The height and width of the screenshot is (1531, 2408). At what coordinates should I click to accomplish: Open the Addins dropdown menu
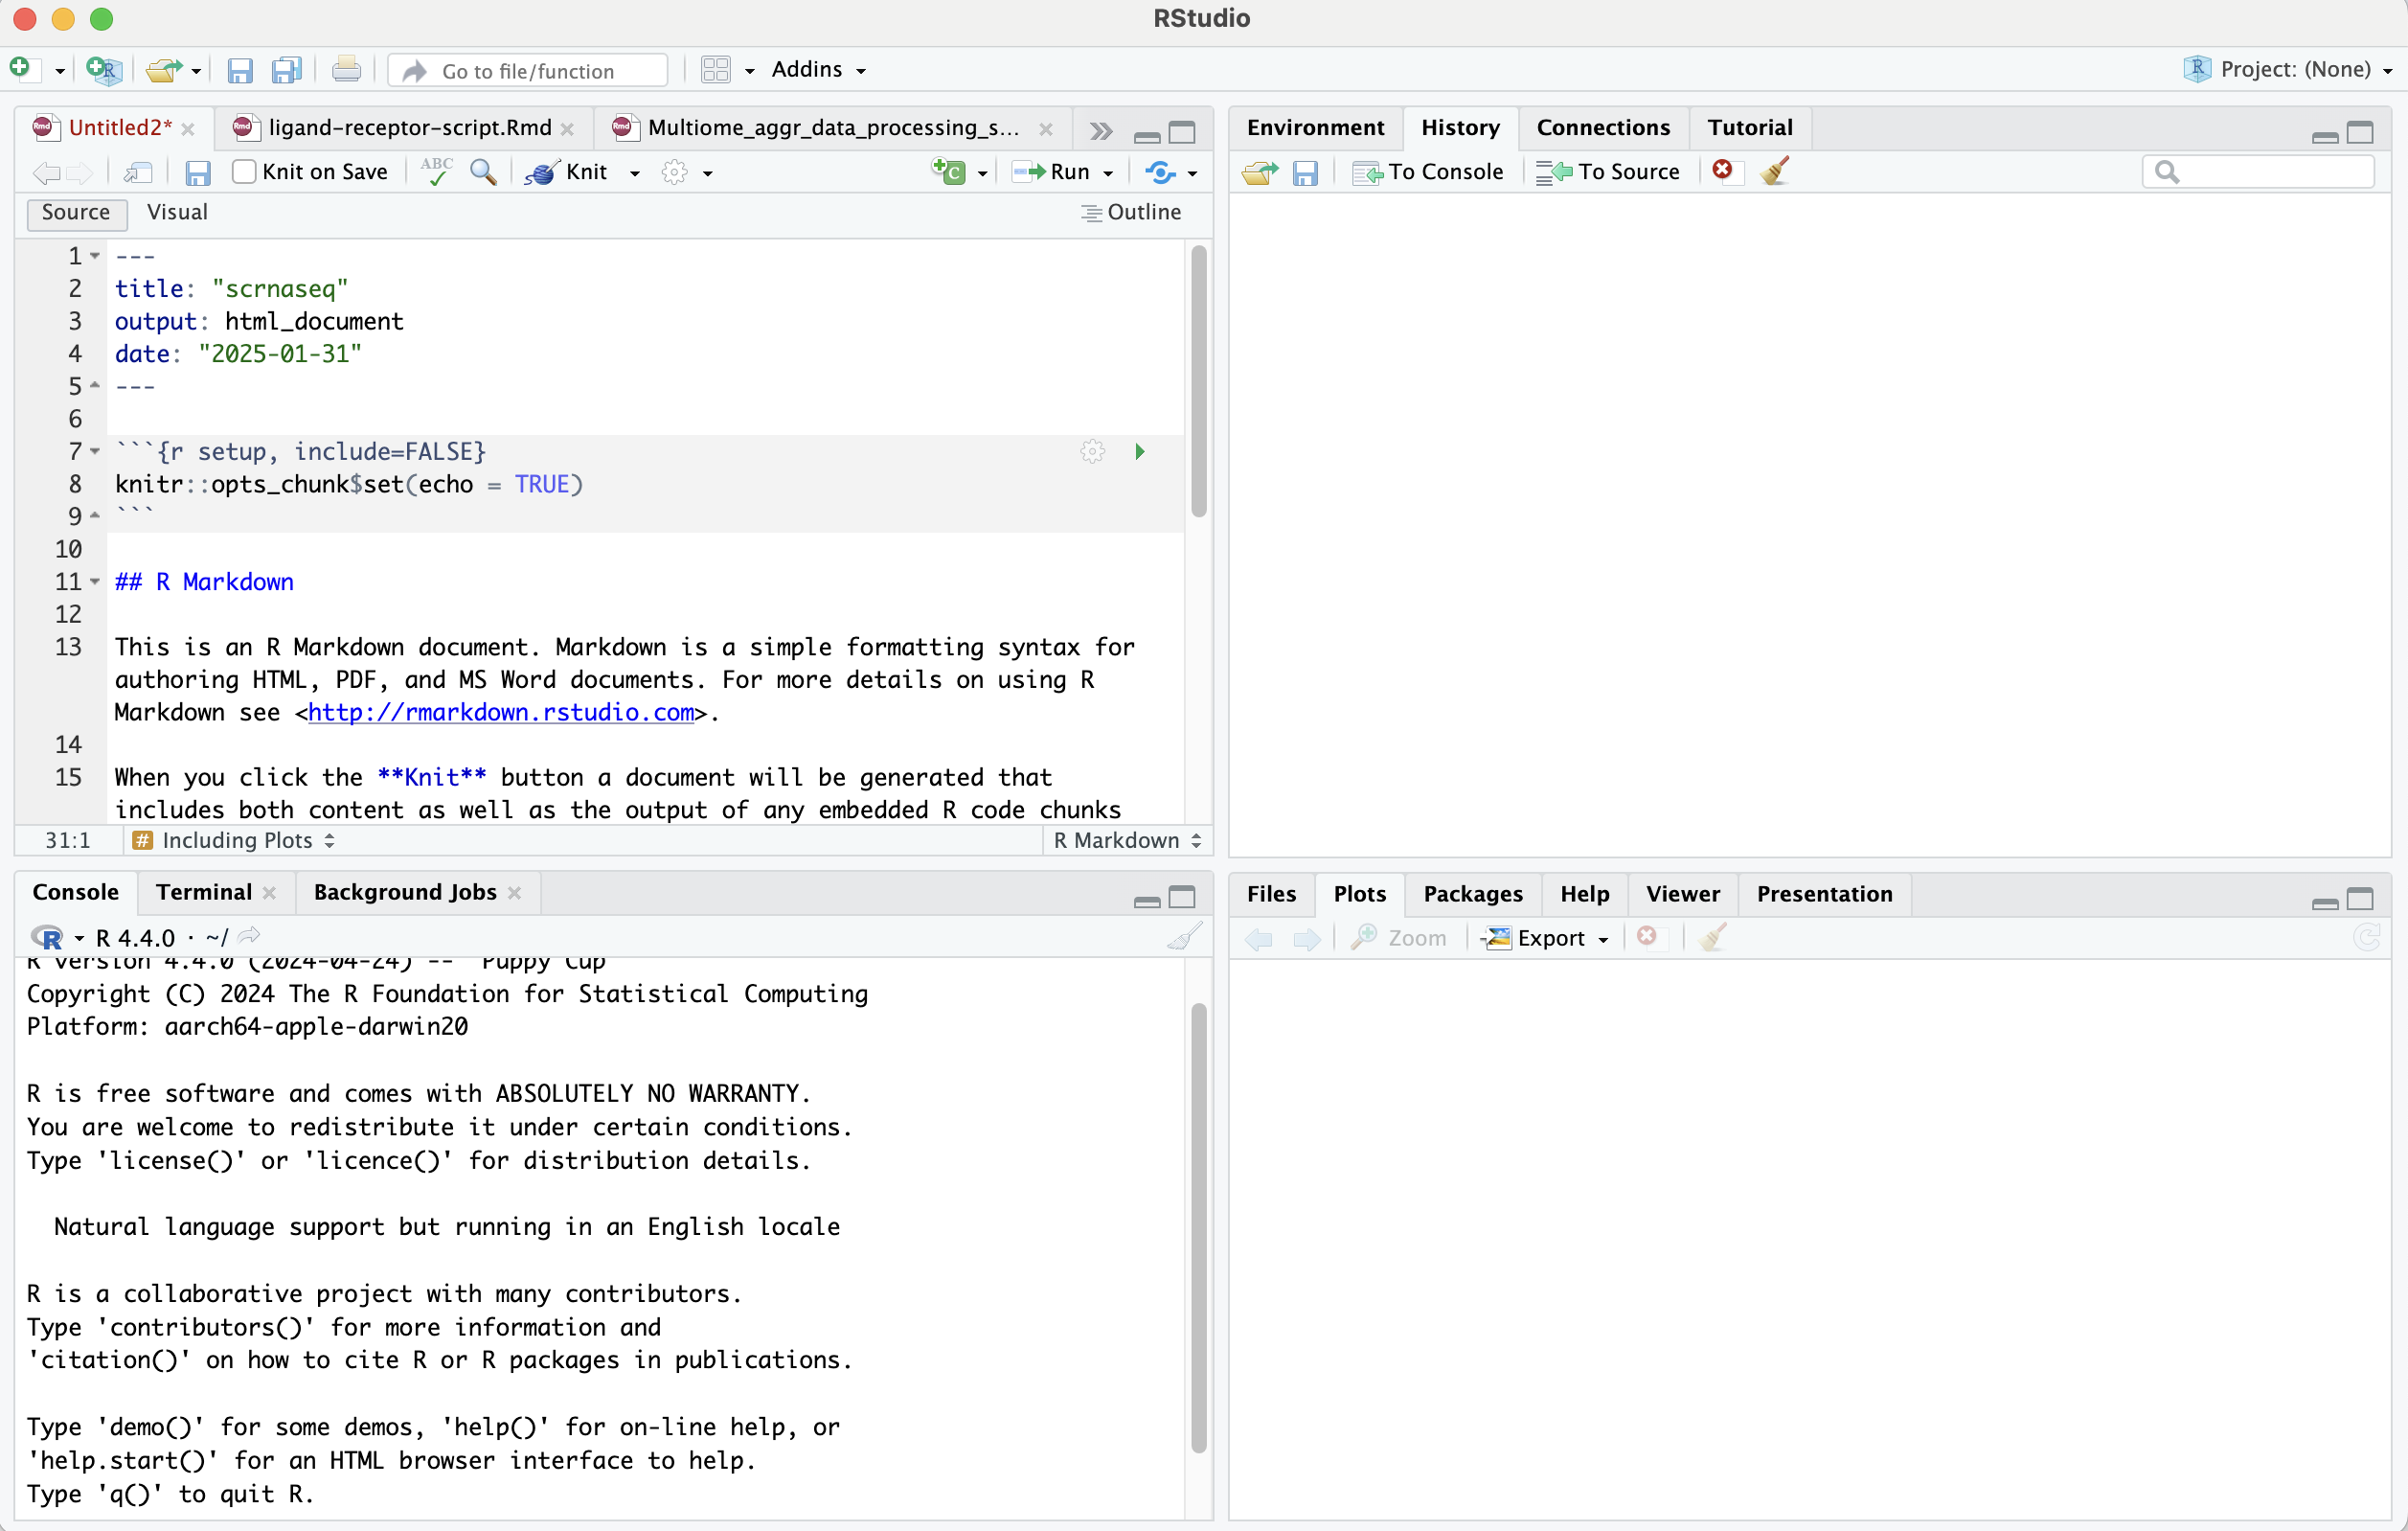818,69
